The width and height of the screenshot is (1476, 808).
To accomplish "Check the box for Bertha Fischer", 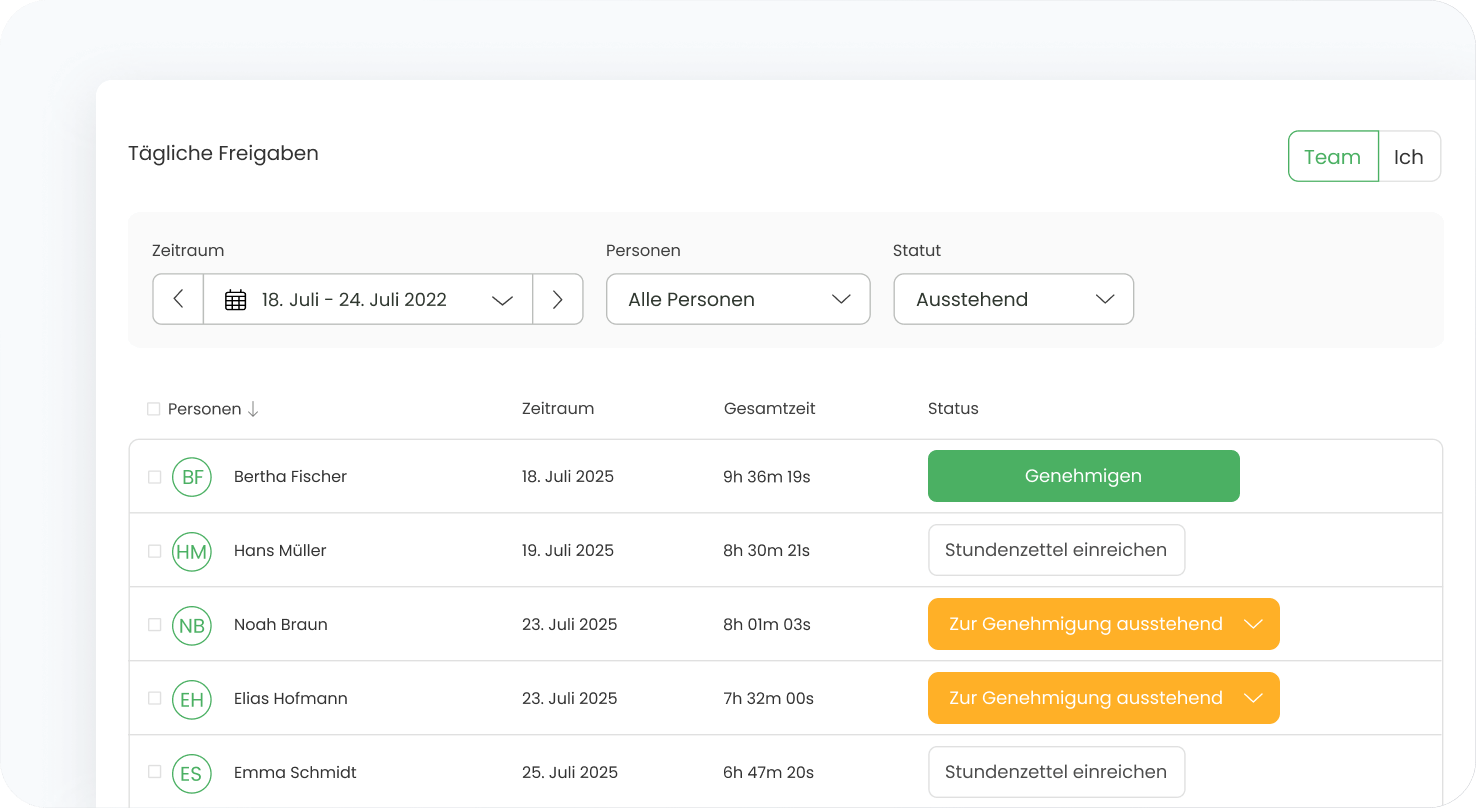I will pos(154,477).
